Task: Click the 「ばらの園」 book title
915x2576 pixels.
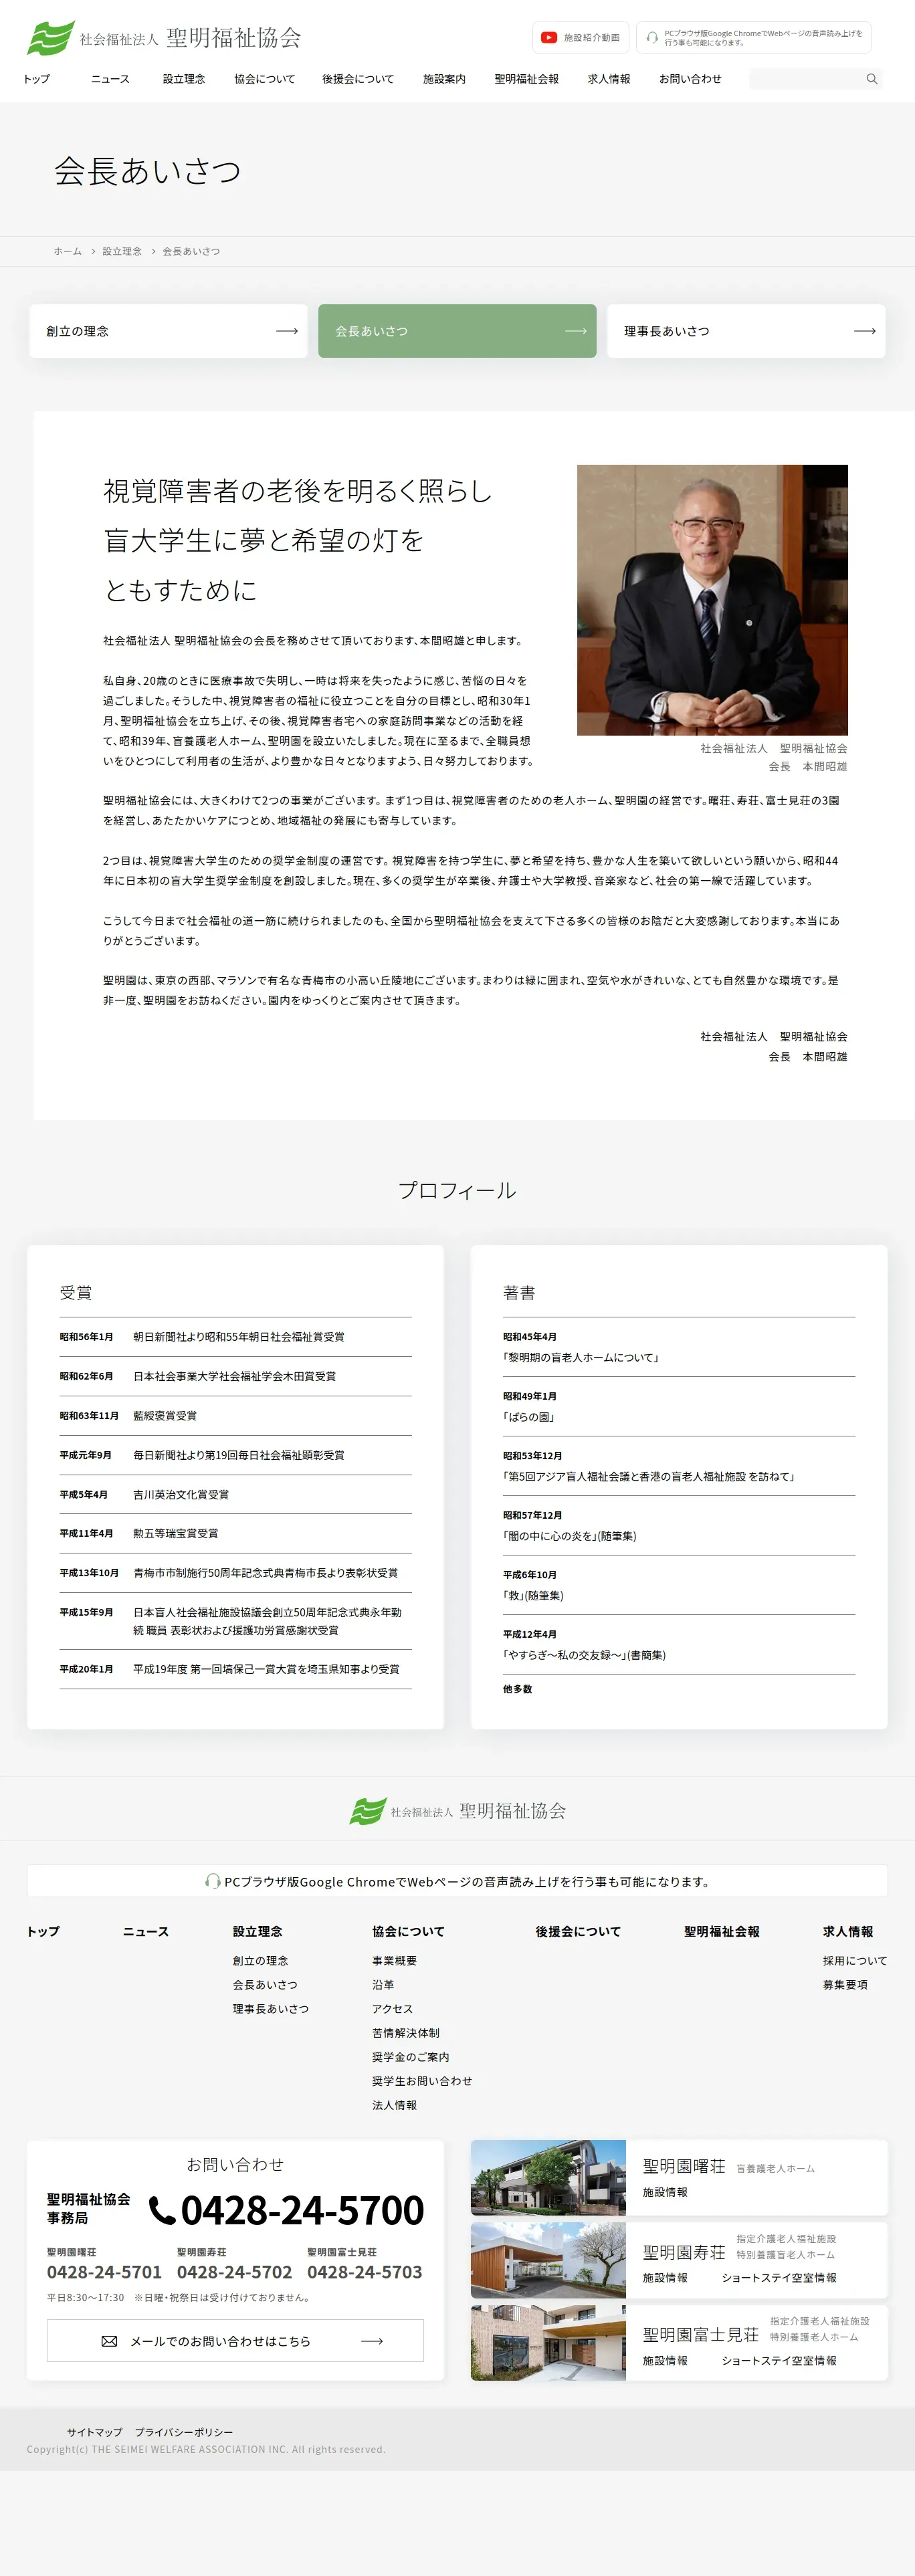Action: (529, 1417)
